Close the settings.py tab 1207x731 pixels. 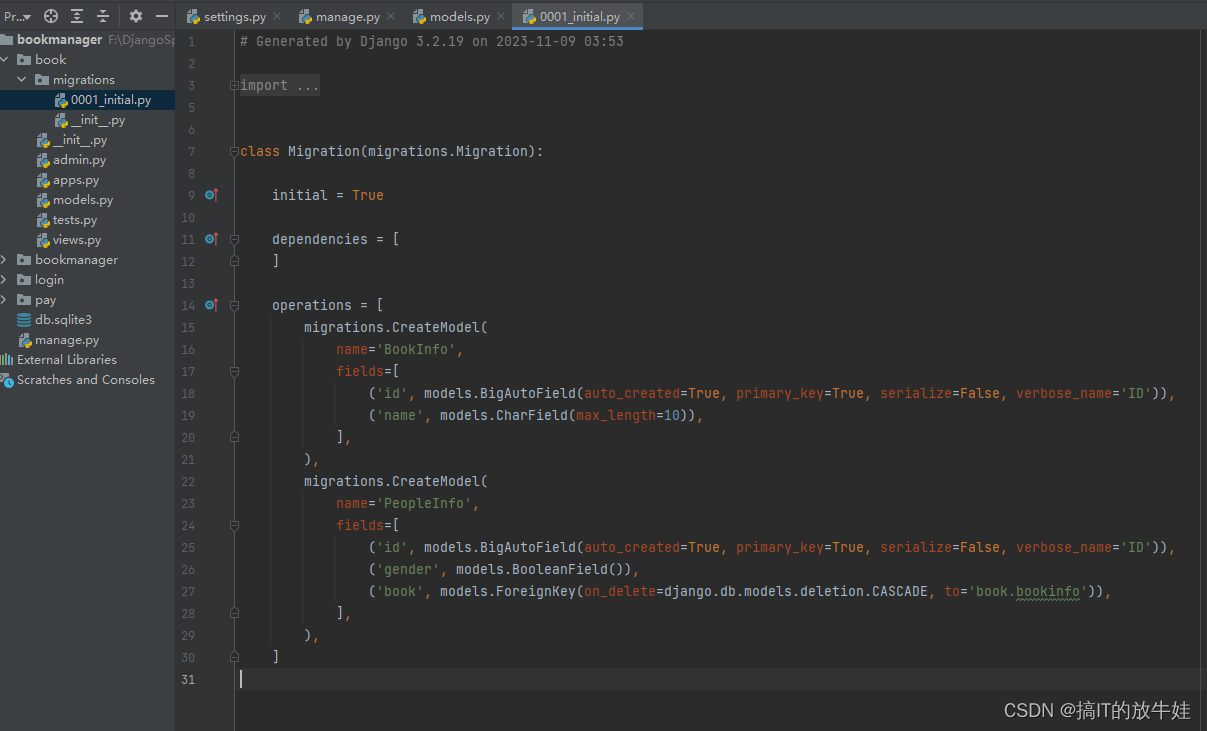[x=277, y=17]
